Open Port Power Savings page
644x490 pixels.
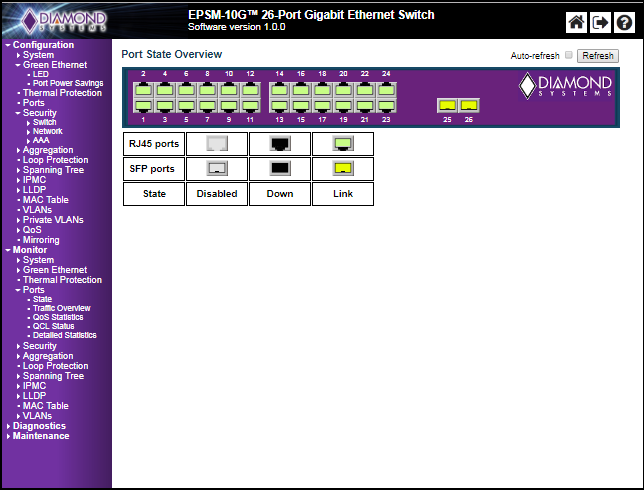click(68, 83)
